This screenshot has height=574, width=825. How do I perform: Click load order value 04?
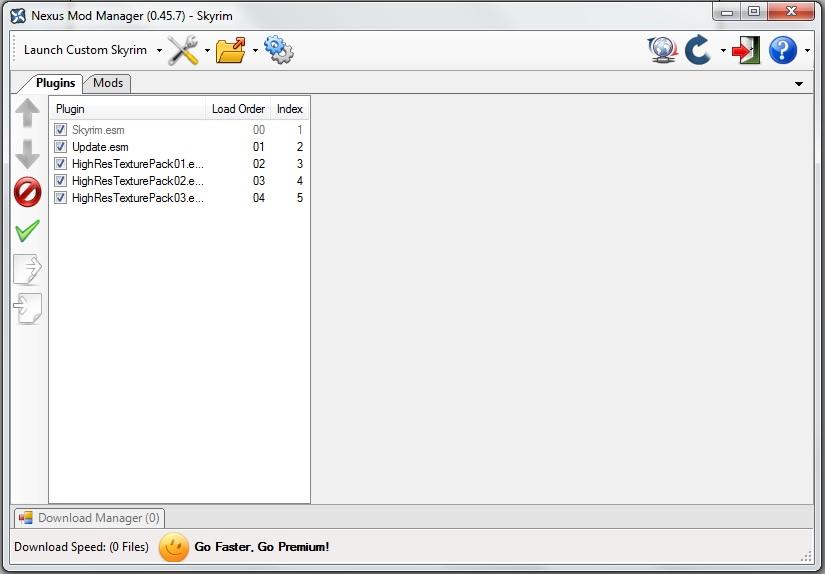point(258,198)
